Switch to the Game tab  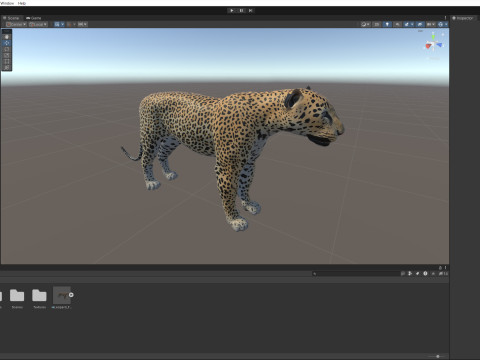pyautogui.click(x=34, y=18)
